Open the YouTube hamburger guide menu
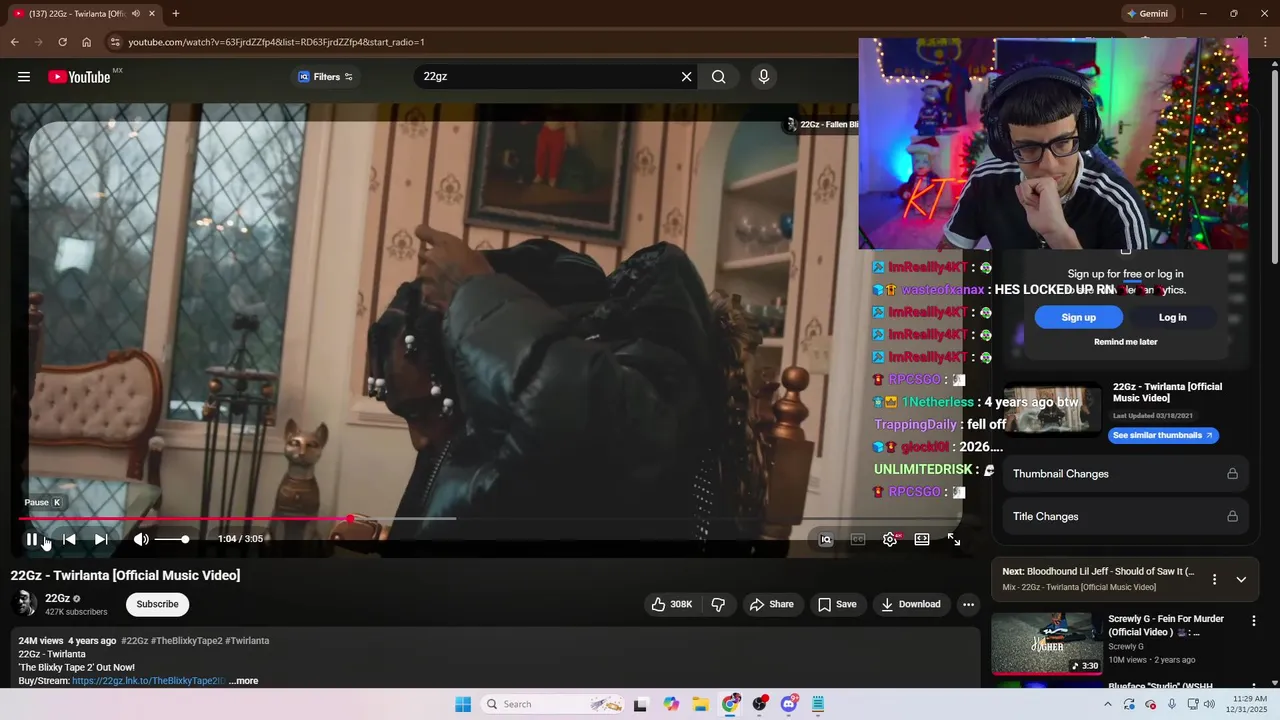 pyautogui.click(x=24, y=77)
